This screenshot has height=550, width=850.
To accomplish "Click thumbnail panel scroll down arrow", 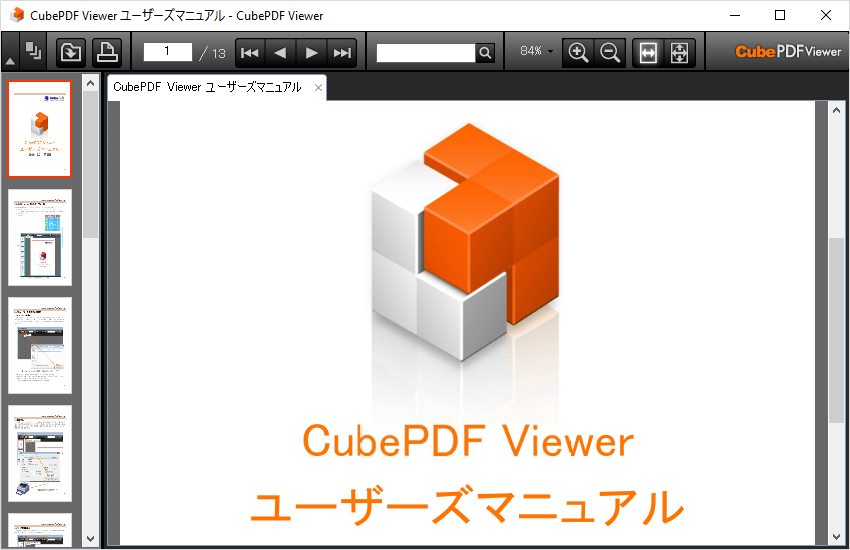I will (x=91, y=539).
